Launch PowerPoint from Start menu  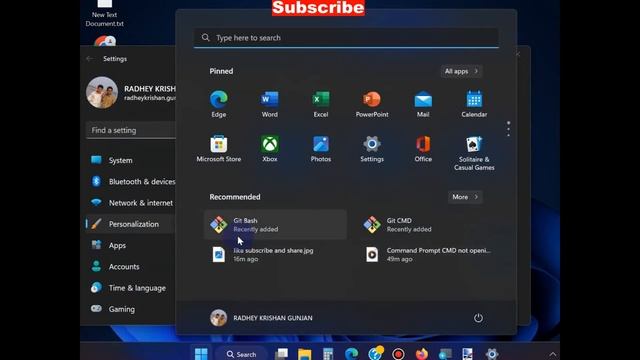pyautogui.click(x=372, y=104)
